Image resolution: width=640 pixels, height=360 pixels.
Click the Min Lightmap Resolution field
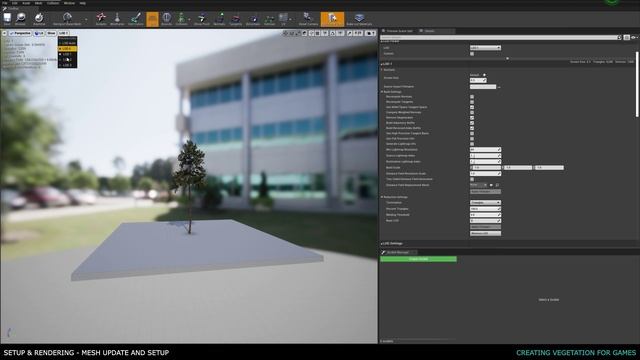(485, 150)
